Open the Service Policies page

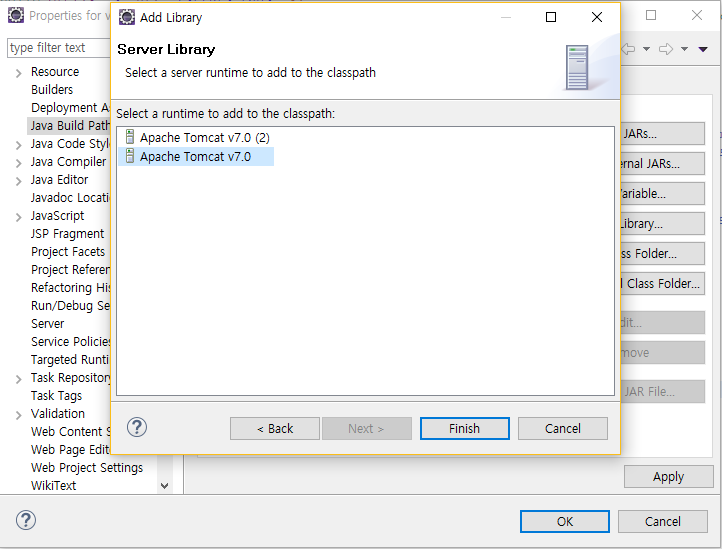coord(70,341)
